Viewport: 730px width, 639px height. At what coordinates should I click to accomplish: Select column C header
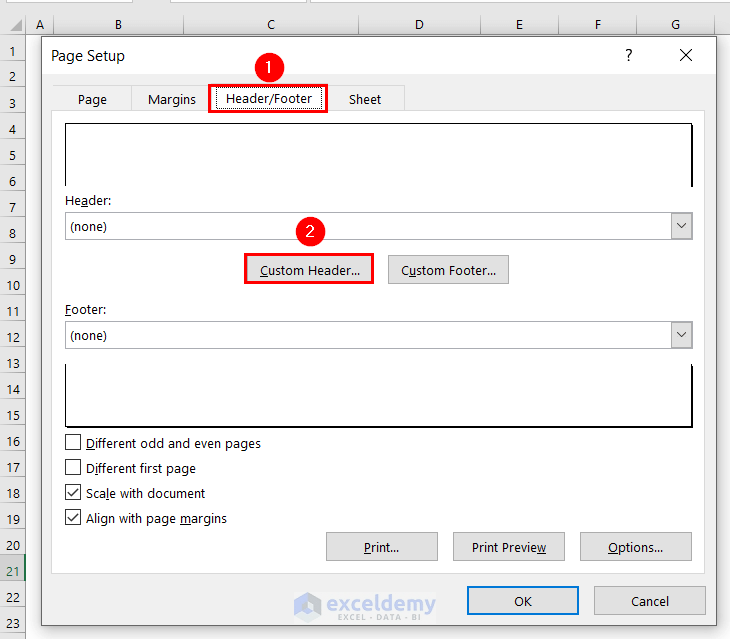click(x=271, y=25)
